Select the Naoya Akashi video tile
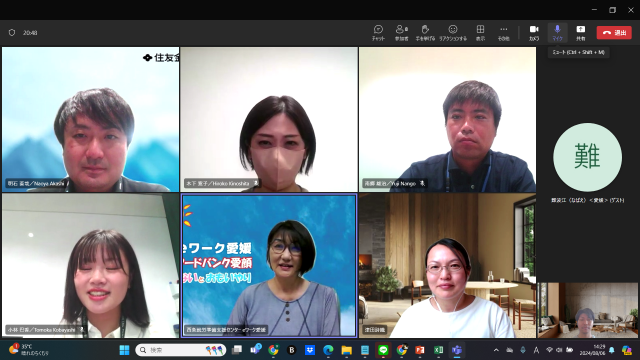Viewport: 640px width, 360px height. coord(91,119)
